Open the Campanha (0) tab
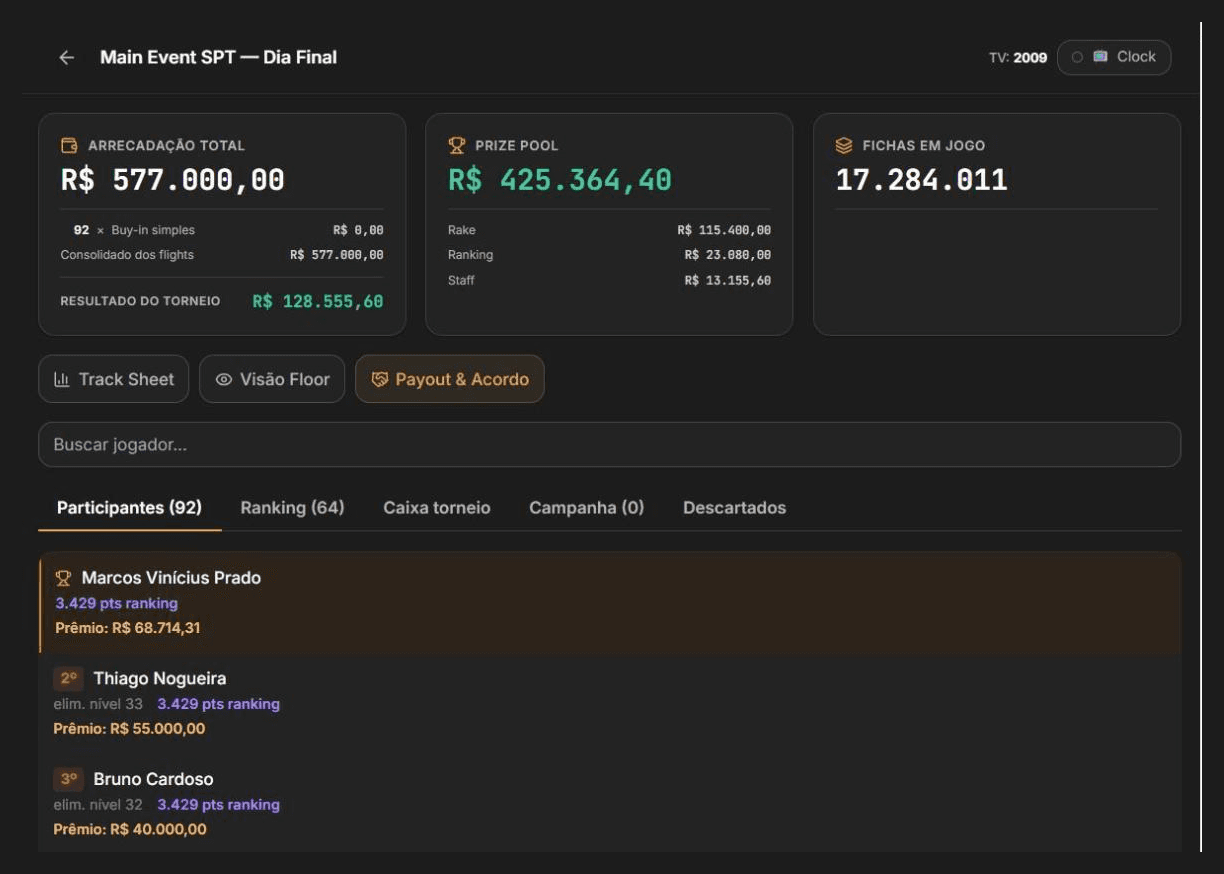 pyautogui.click(x=587, y=508)
